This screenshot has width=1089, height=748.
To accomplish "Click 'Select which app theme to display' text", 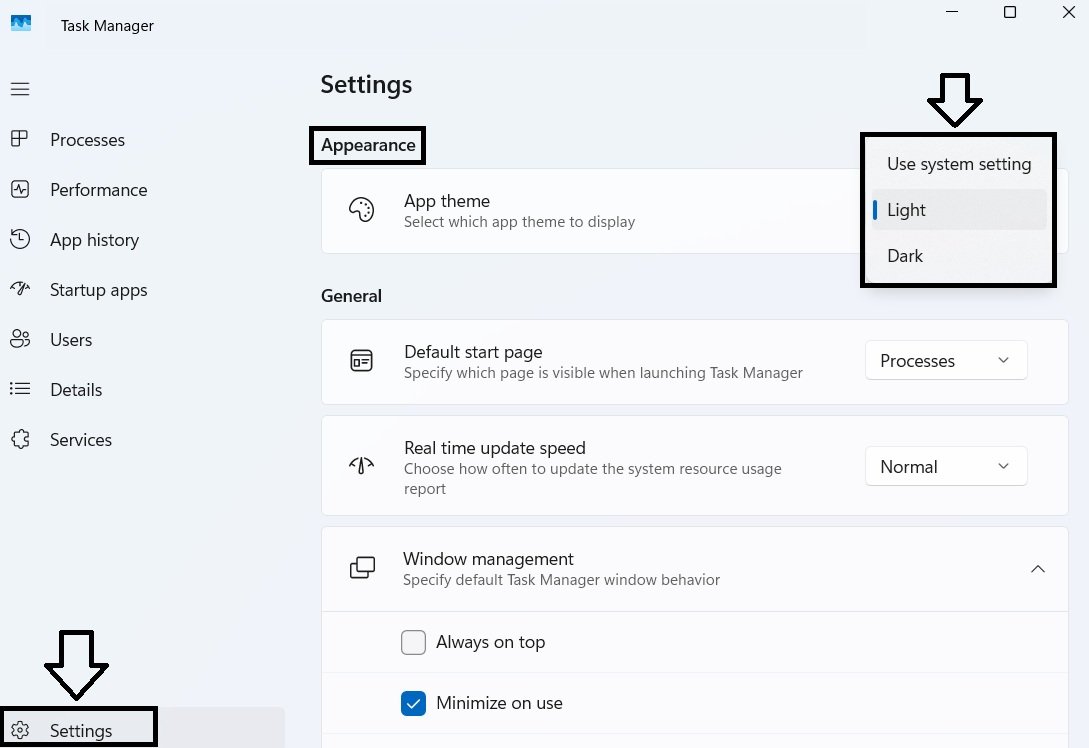I will 519,222.
